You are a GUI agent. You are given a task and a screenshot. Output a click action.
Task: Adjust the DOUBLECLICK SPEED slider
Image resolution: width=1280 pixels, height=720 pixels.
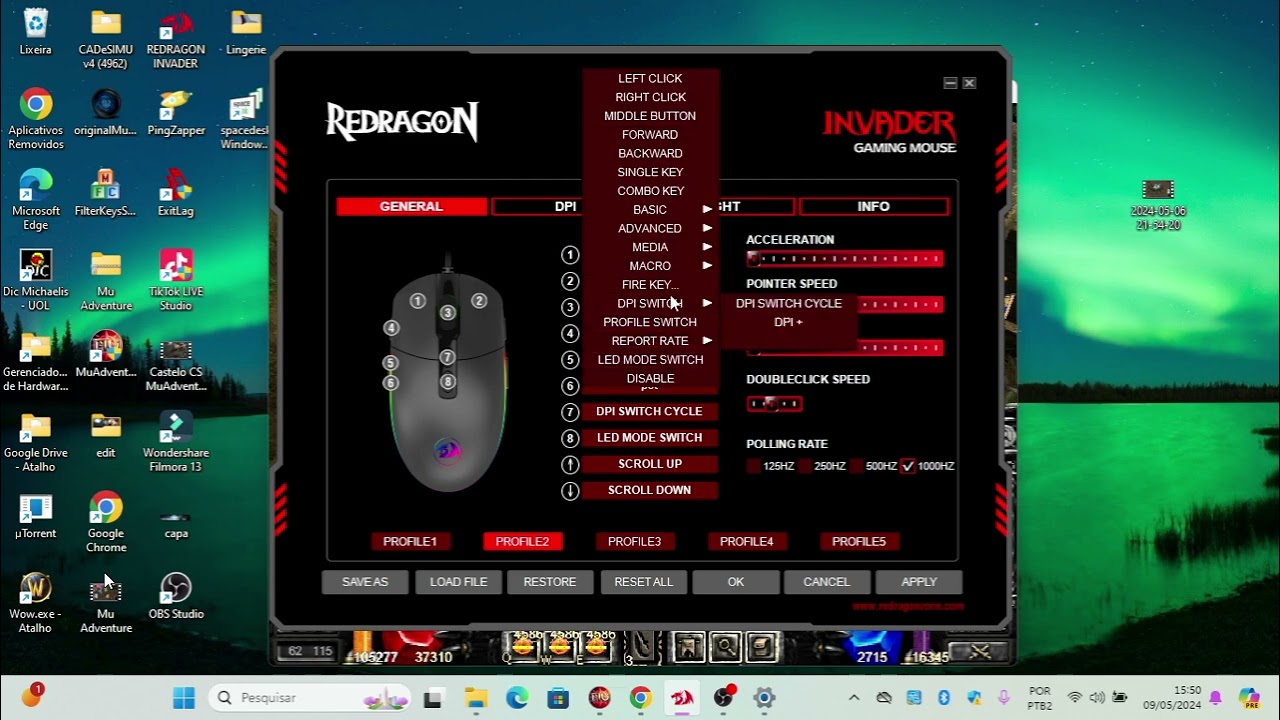[774, 404]
